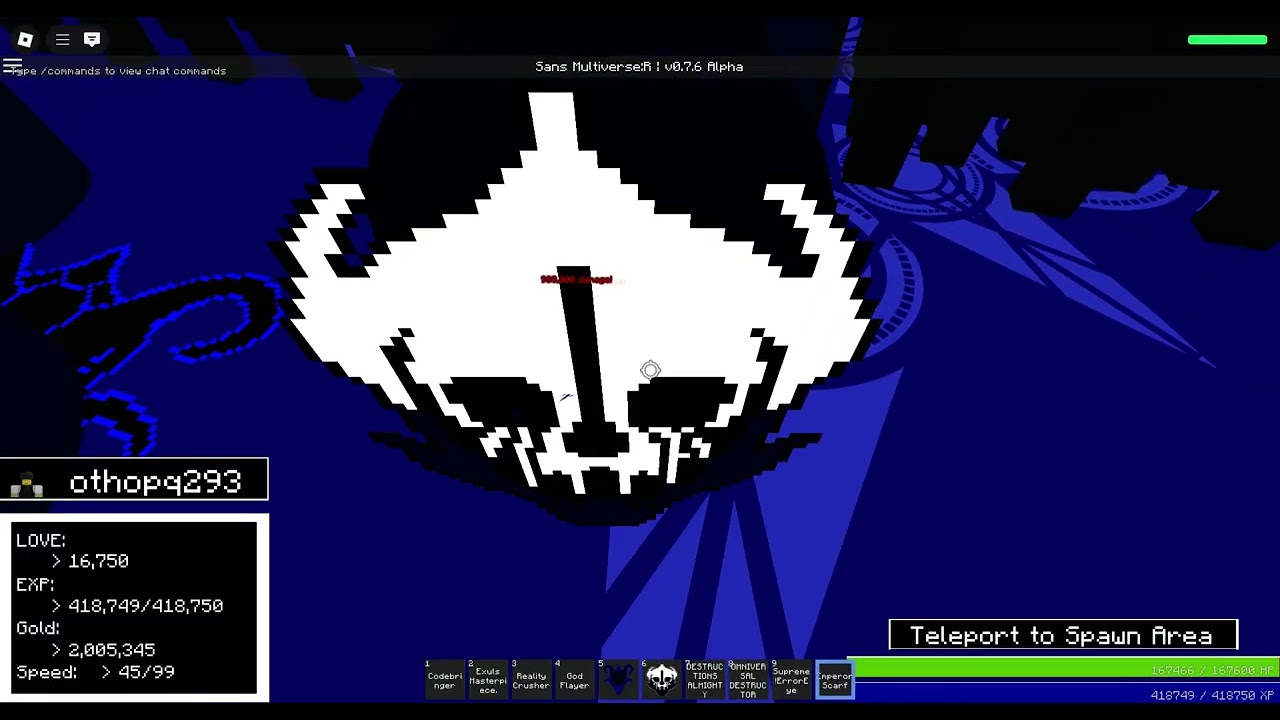Click the EXP value 418,749/418,750
The image size is (1280, 720).
point(145,606)
